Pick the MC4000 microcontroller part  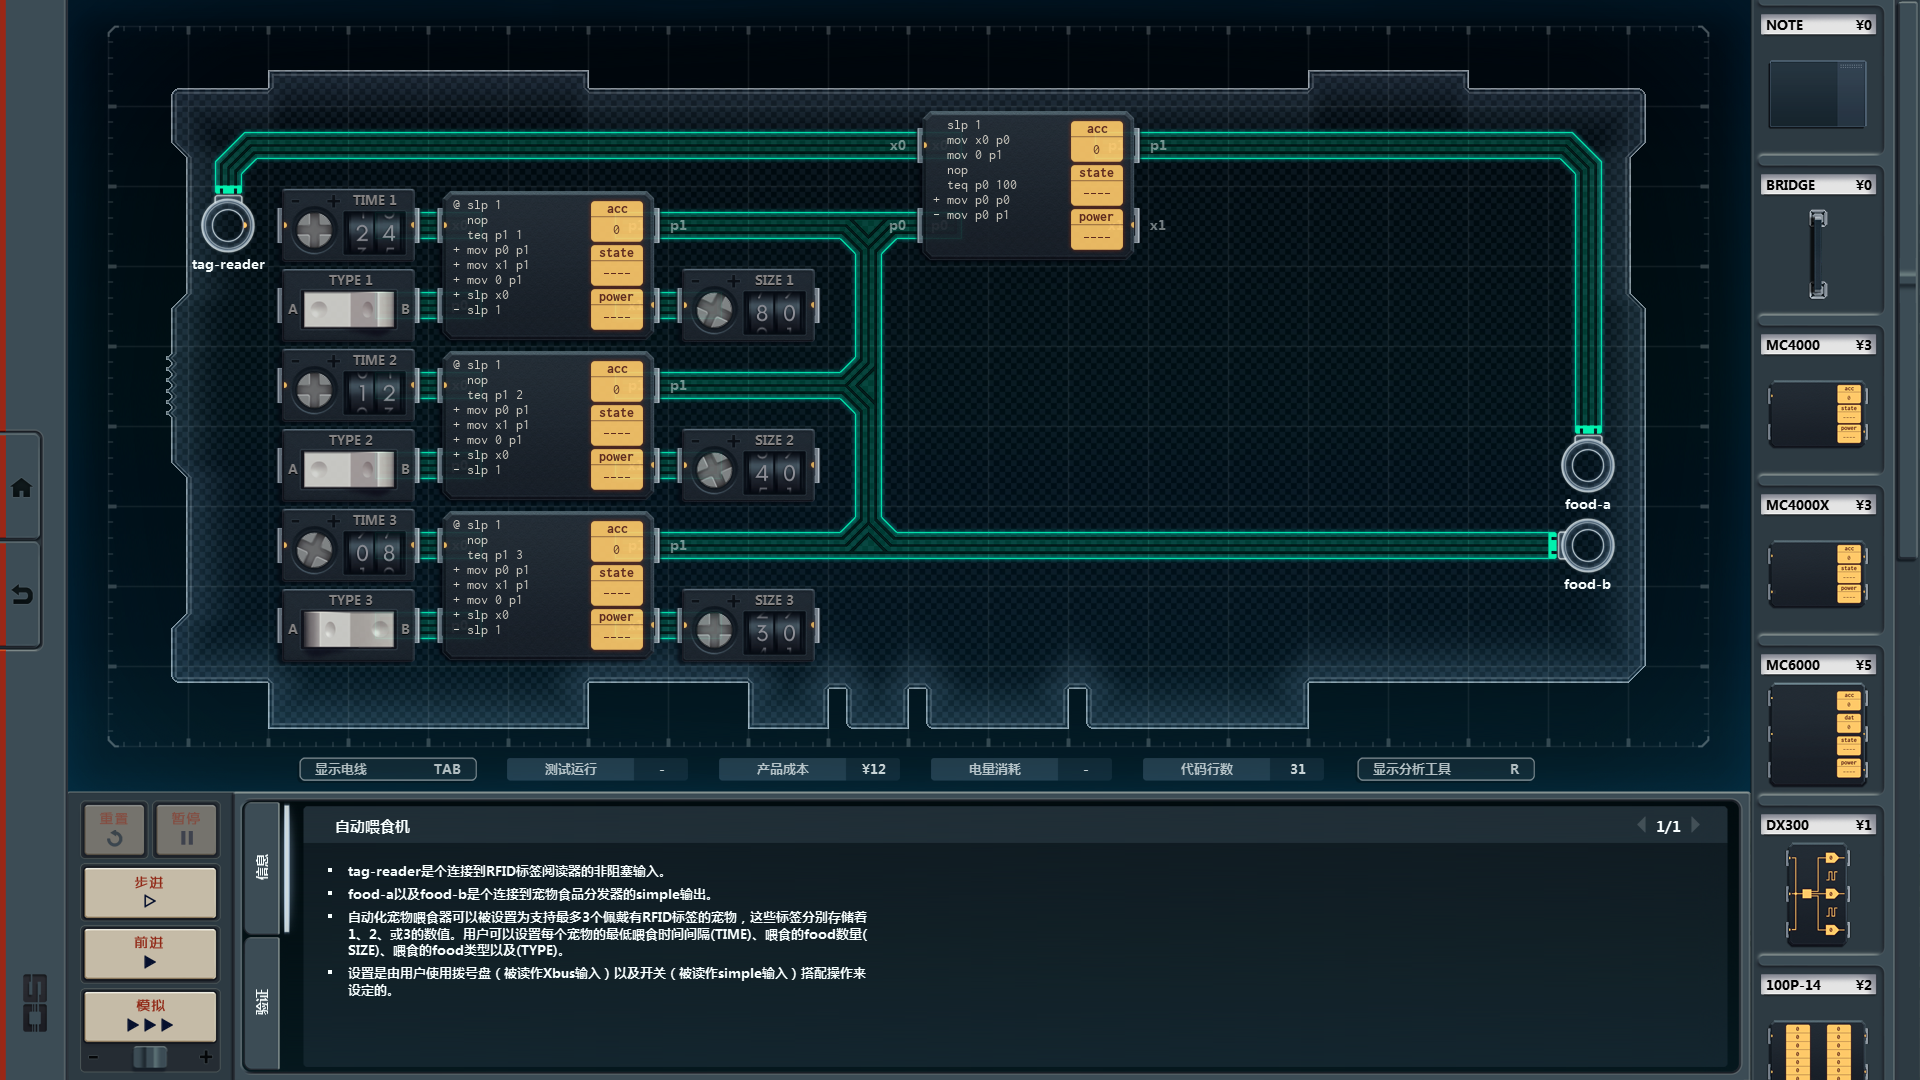[1817, 413]
